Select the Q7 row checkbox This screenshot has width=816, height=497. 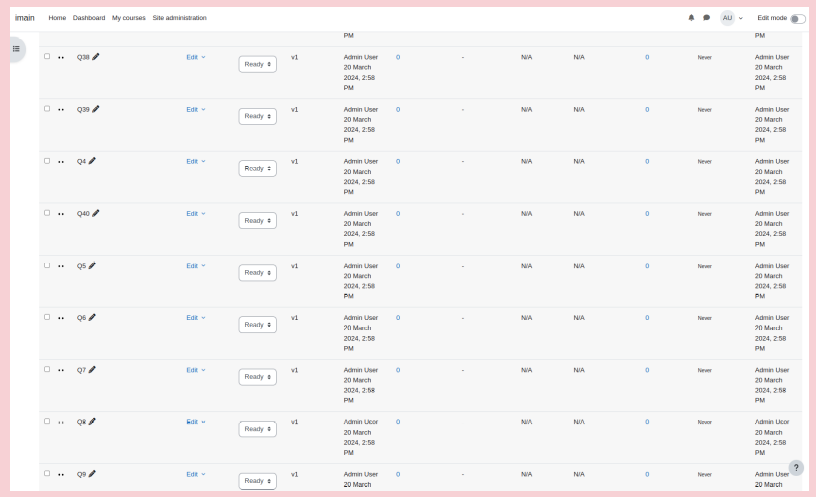[47, 369]
